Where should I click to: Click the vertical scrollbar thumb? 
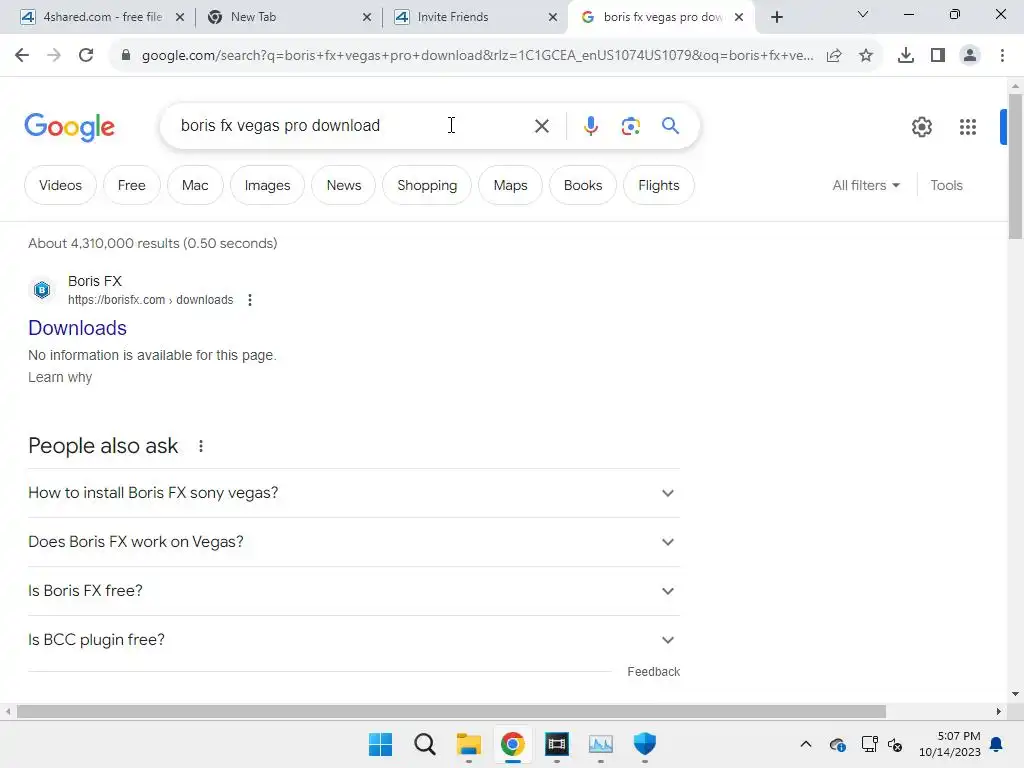pos(1015,167)
